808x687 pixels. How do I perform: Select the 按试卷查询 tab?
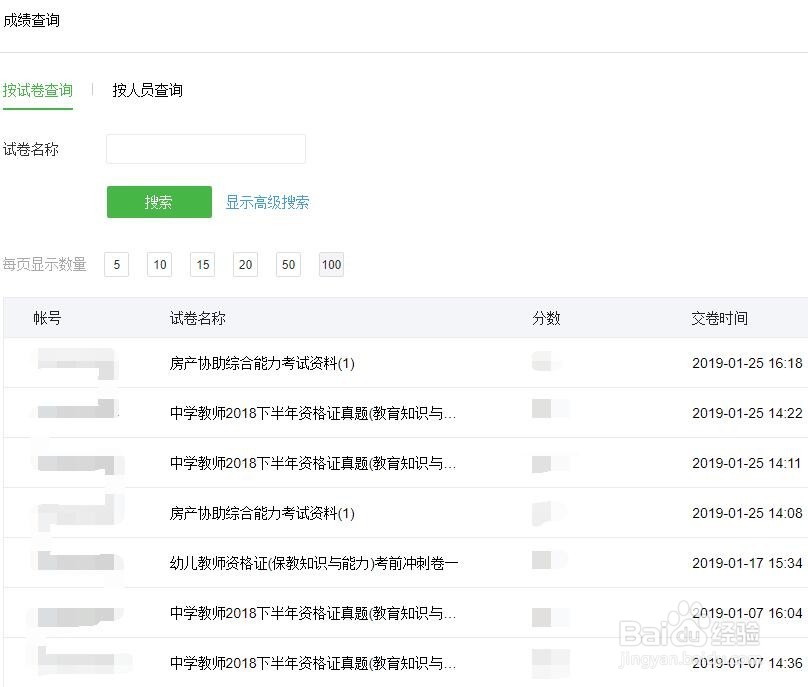tap(38, 90)
